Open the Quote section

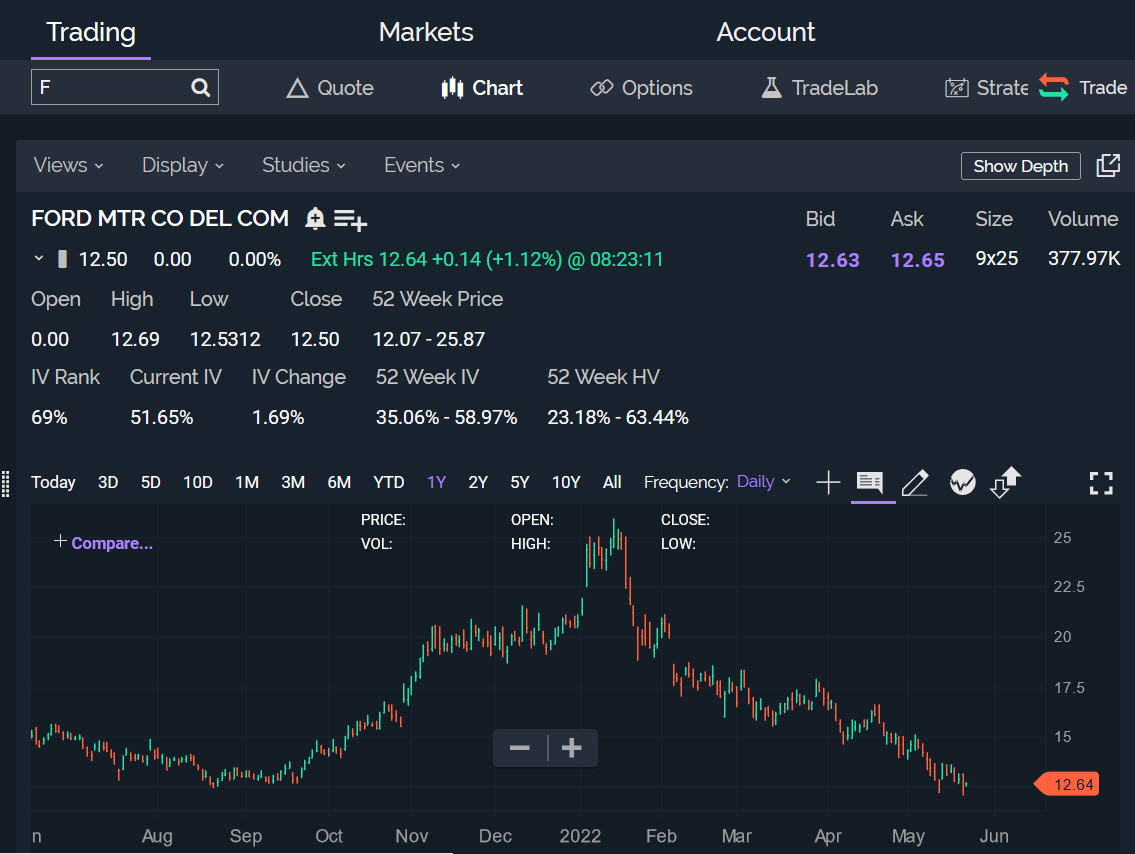pos(330,88)
